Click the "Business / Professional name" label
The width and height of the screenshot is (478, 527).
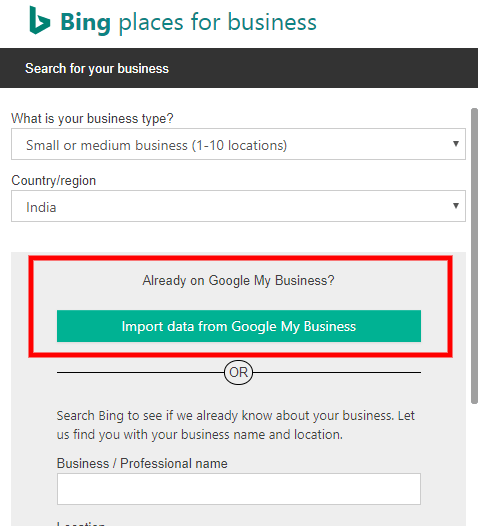(x=142, y=463)
